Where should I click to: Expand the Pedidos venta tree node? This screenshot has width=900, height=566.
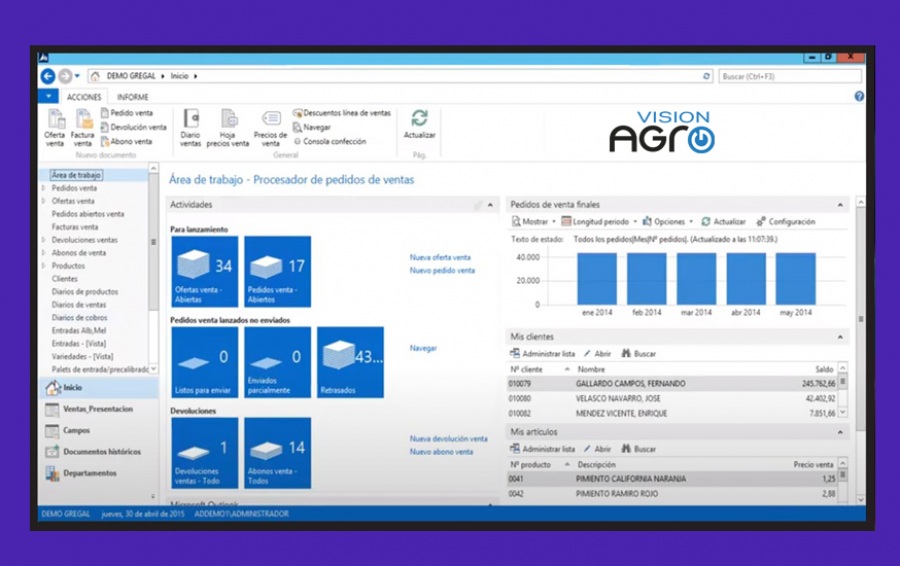coord(44,188)
